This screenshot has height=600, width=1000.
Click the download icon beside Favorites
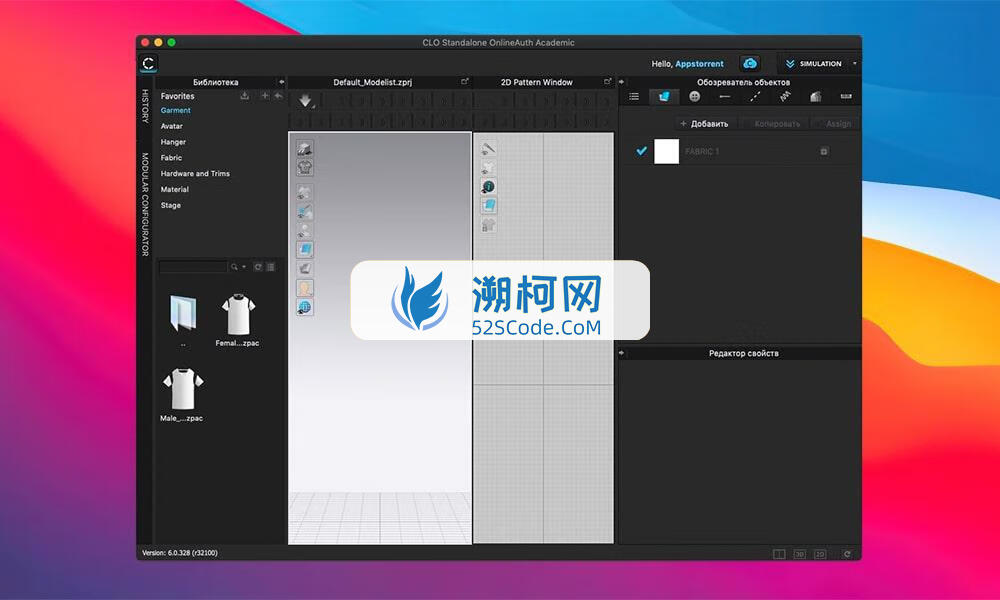click(x=244, y=96)
